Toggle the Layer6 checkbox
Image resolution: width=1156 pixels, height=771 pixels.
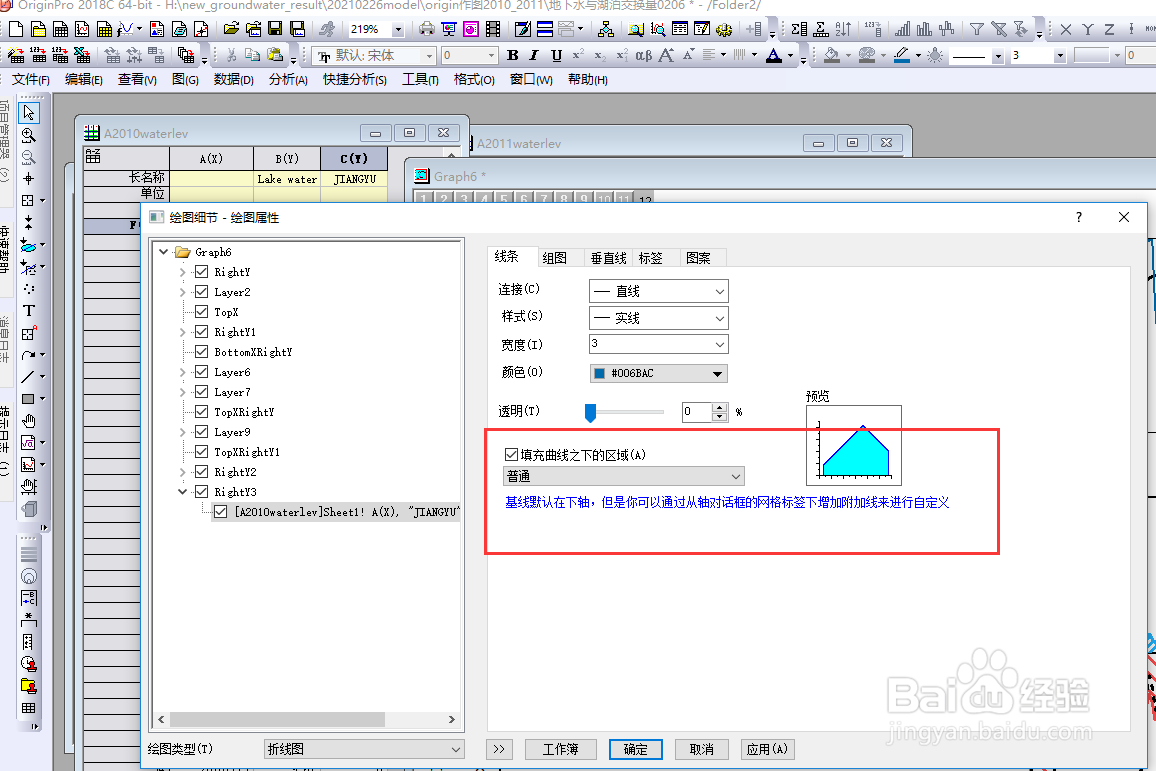tap(201, 372)
